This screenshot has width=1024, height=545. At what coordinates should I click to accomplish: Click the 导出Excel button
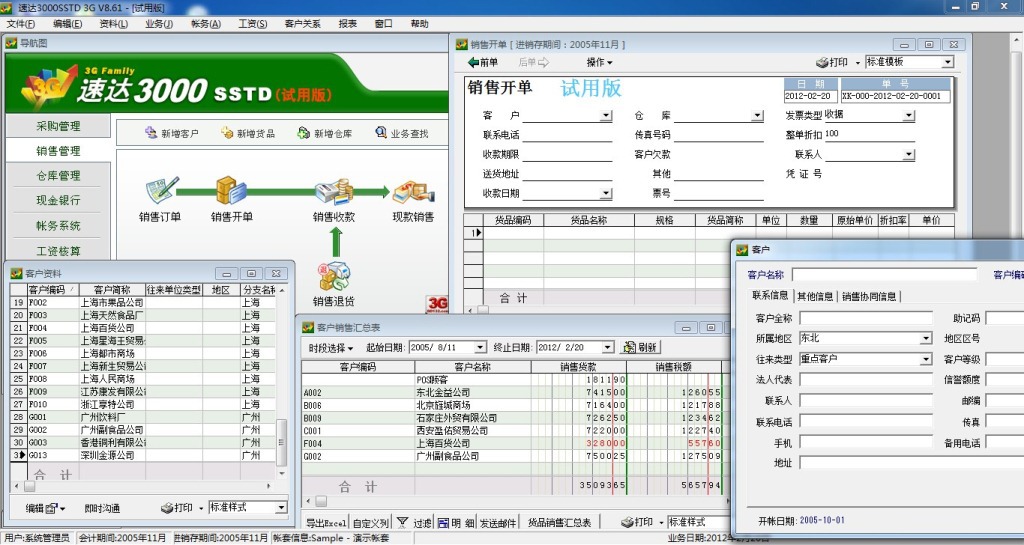[327, 523]
